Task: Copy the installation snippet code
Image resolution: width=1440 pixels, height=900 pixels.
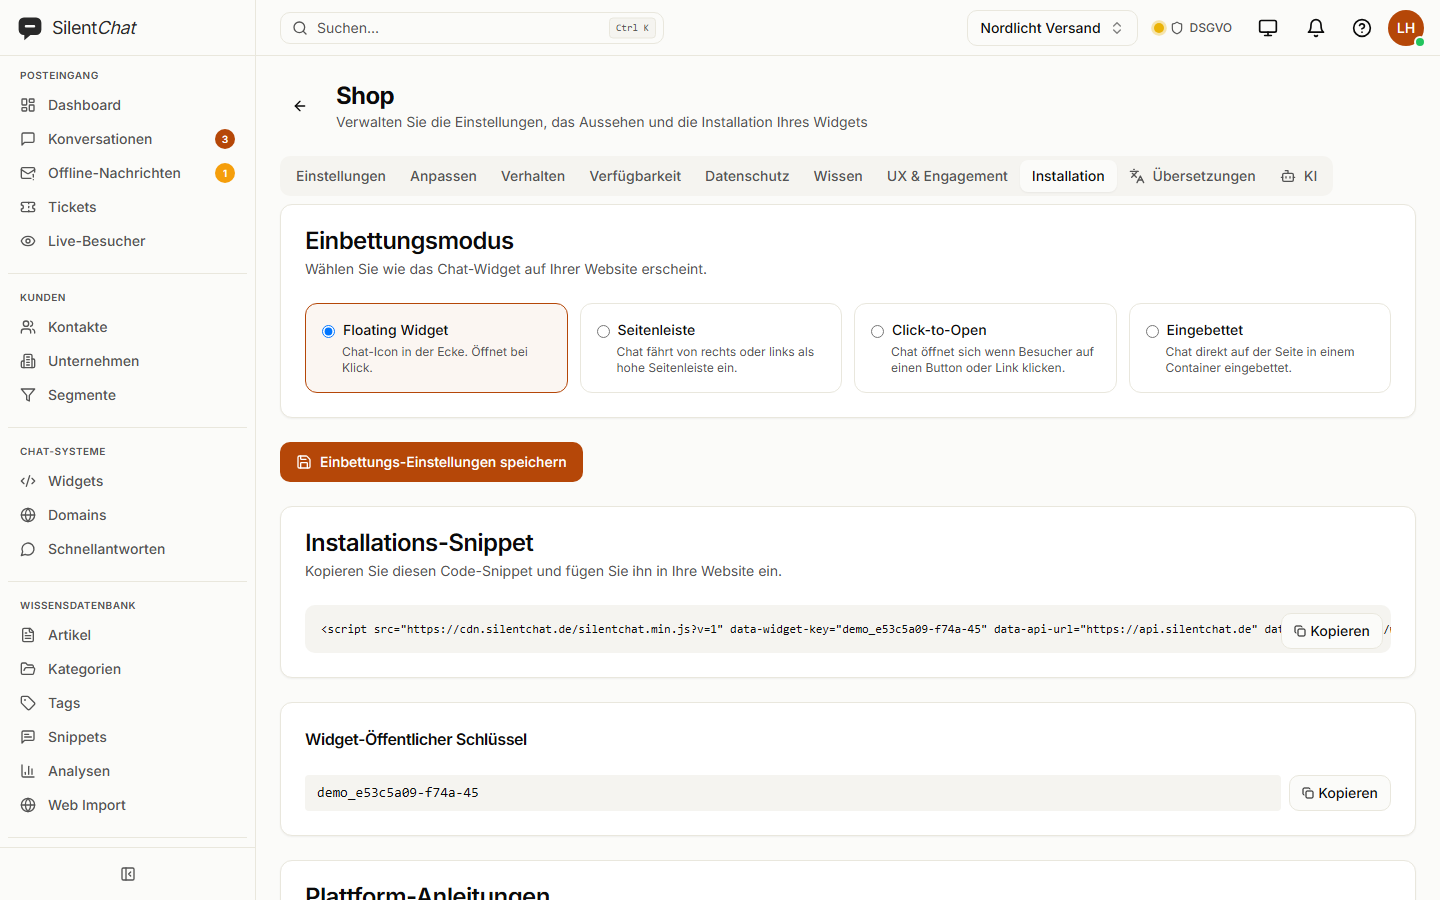Action: tap(1332, 631)
